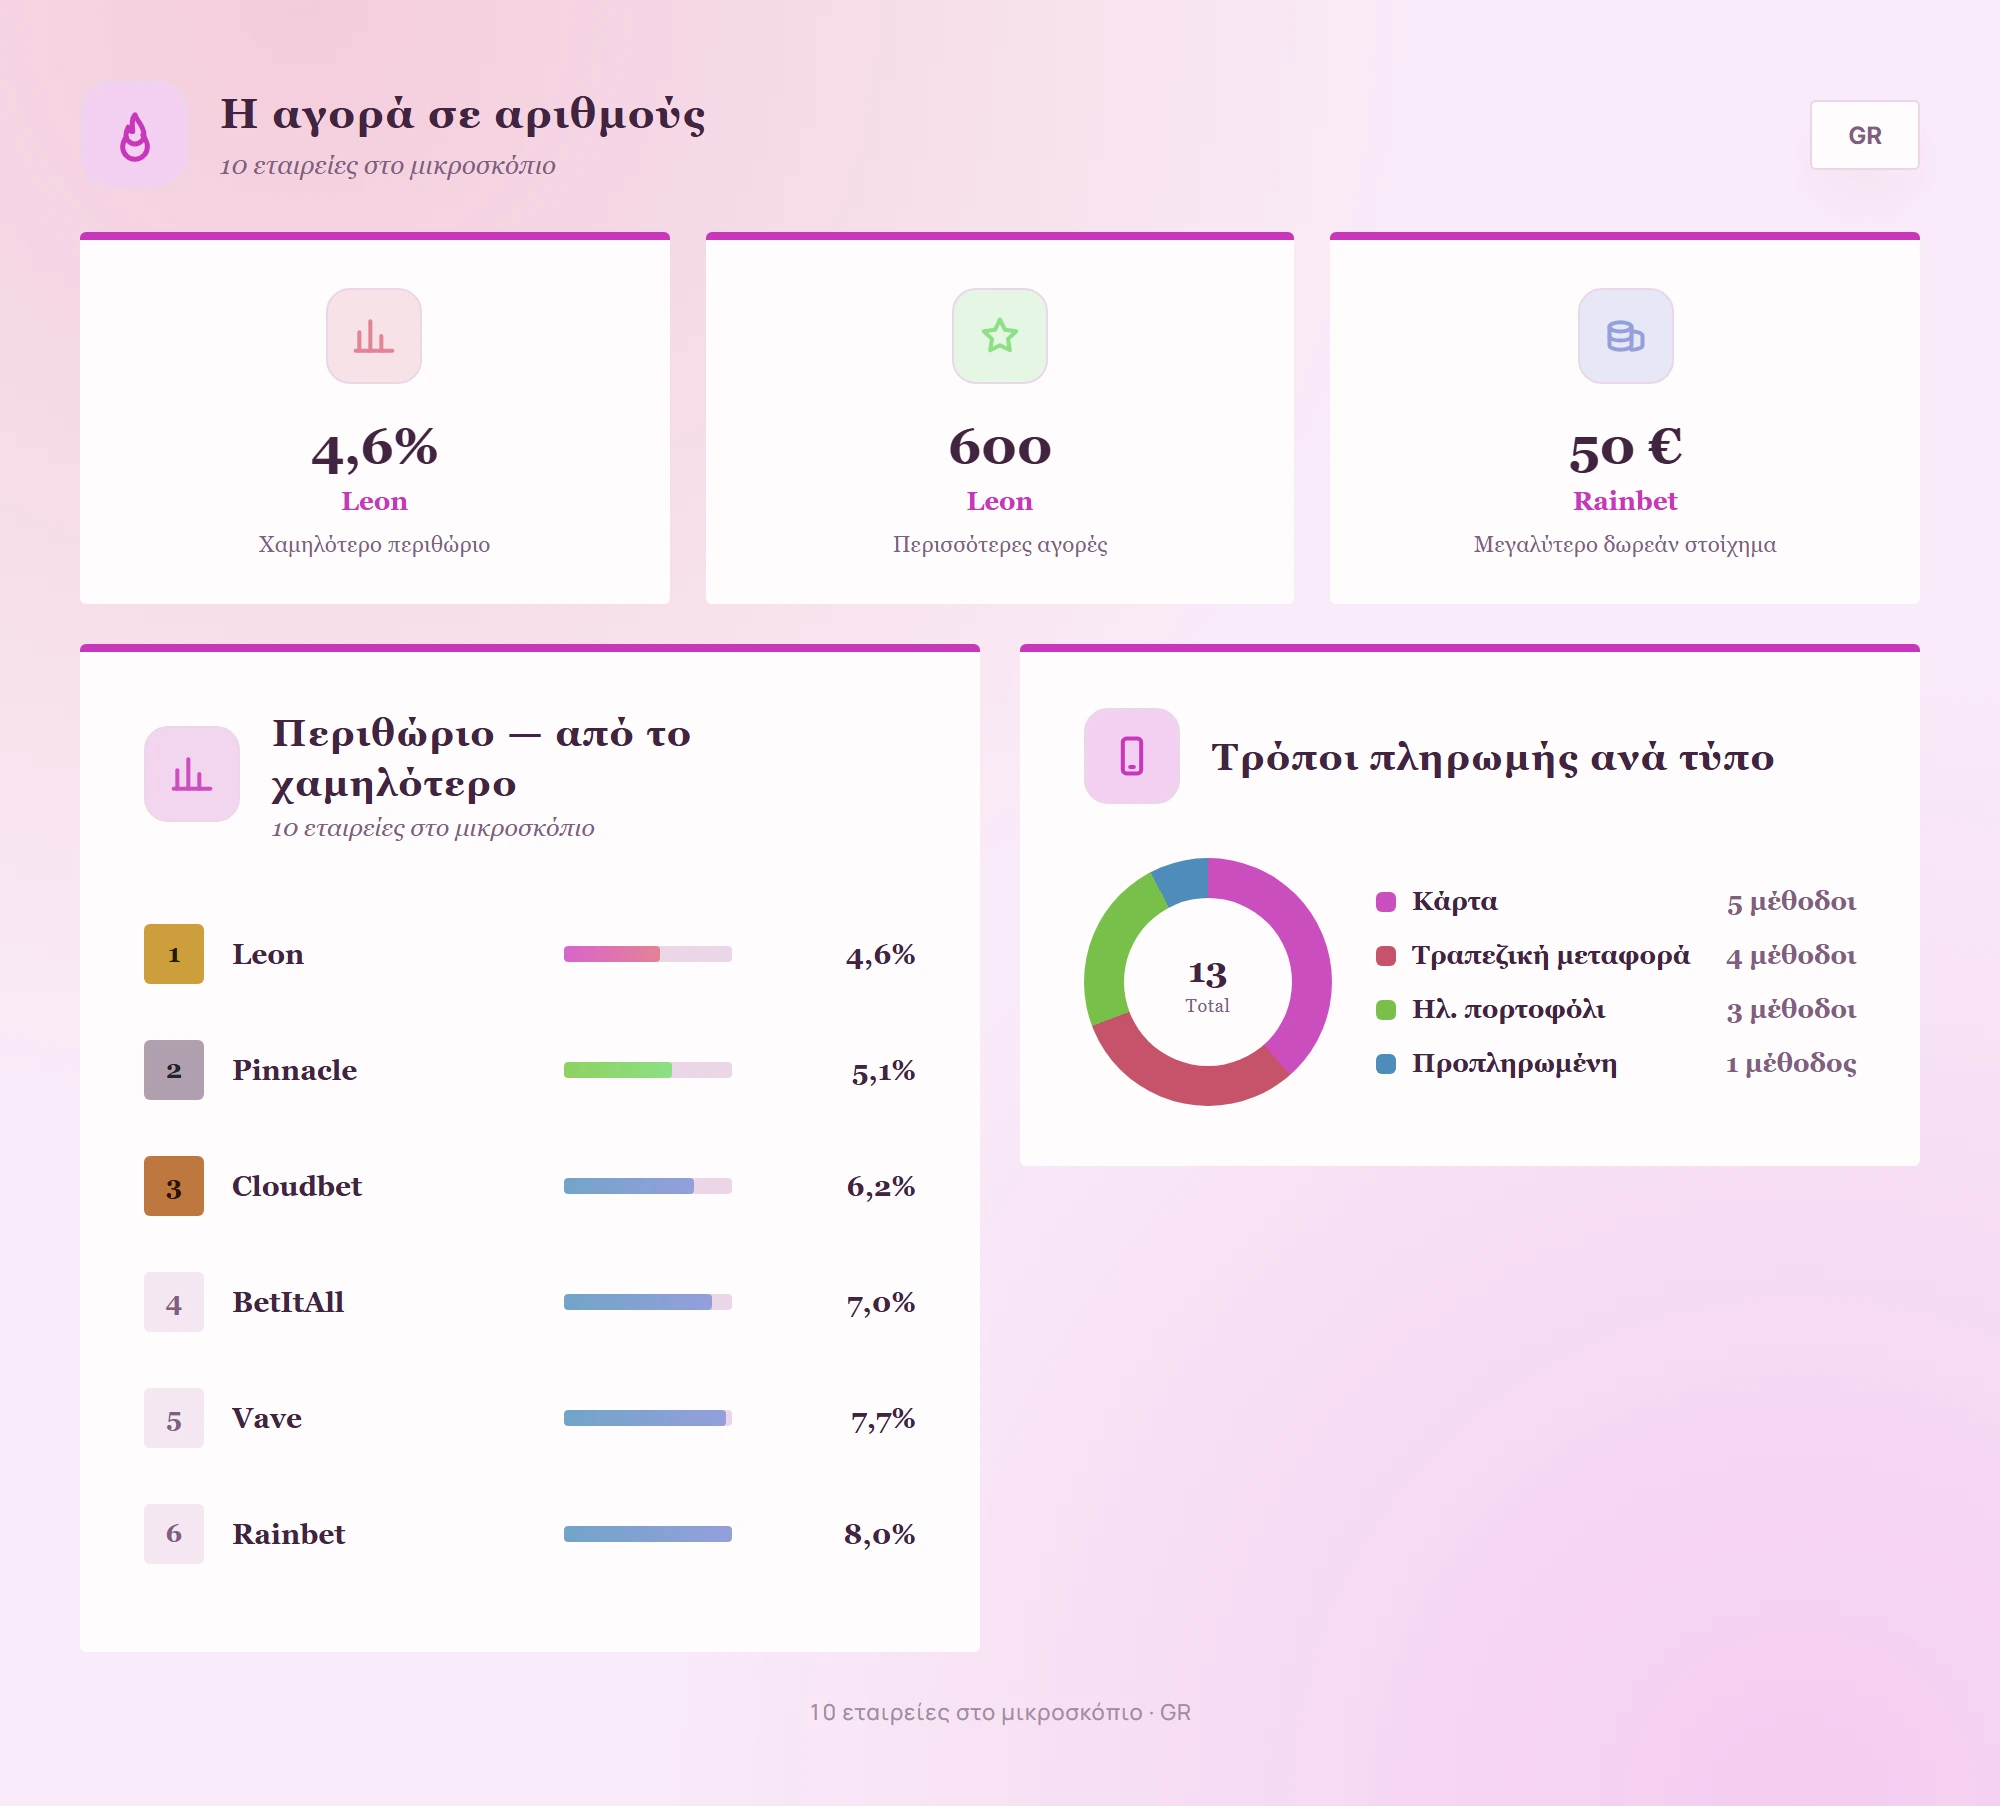Click the bar chart icon above 4,6%

click(374, 336)
